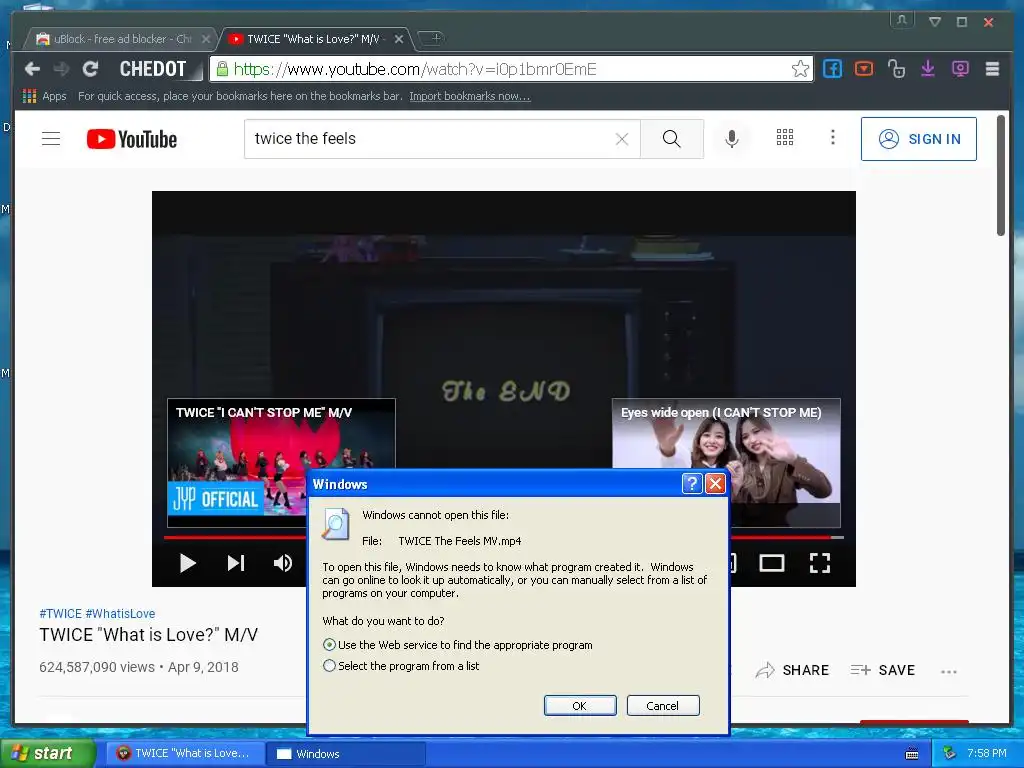Bookmark page with star icon
The height and width of the screenshot is (768, 1024).
(800, 69)
